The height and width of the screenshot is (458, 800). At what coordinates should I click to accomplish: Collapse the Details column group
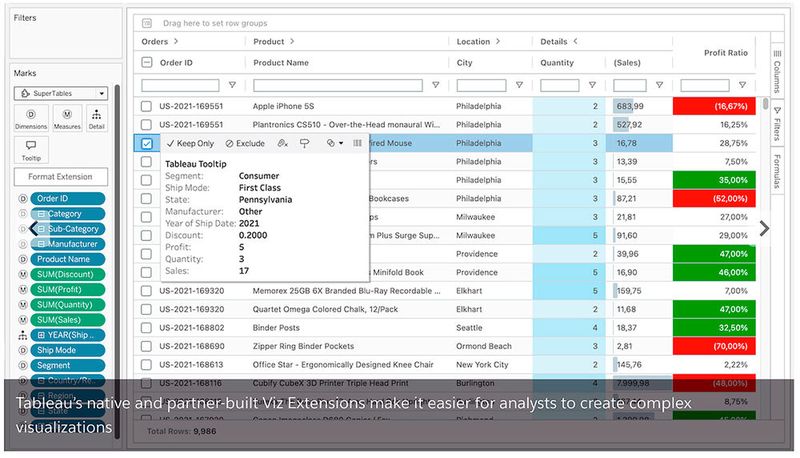[x=575, y=41]
